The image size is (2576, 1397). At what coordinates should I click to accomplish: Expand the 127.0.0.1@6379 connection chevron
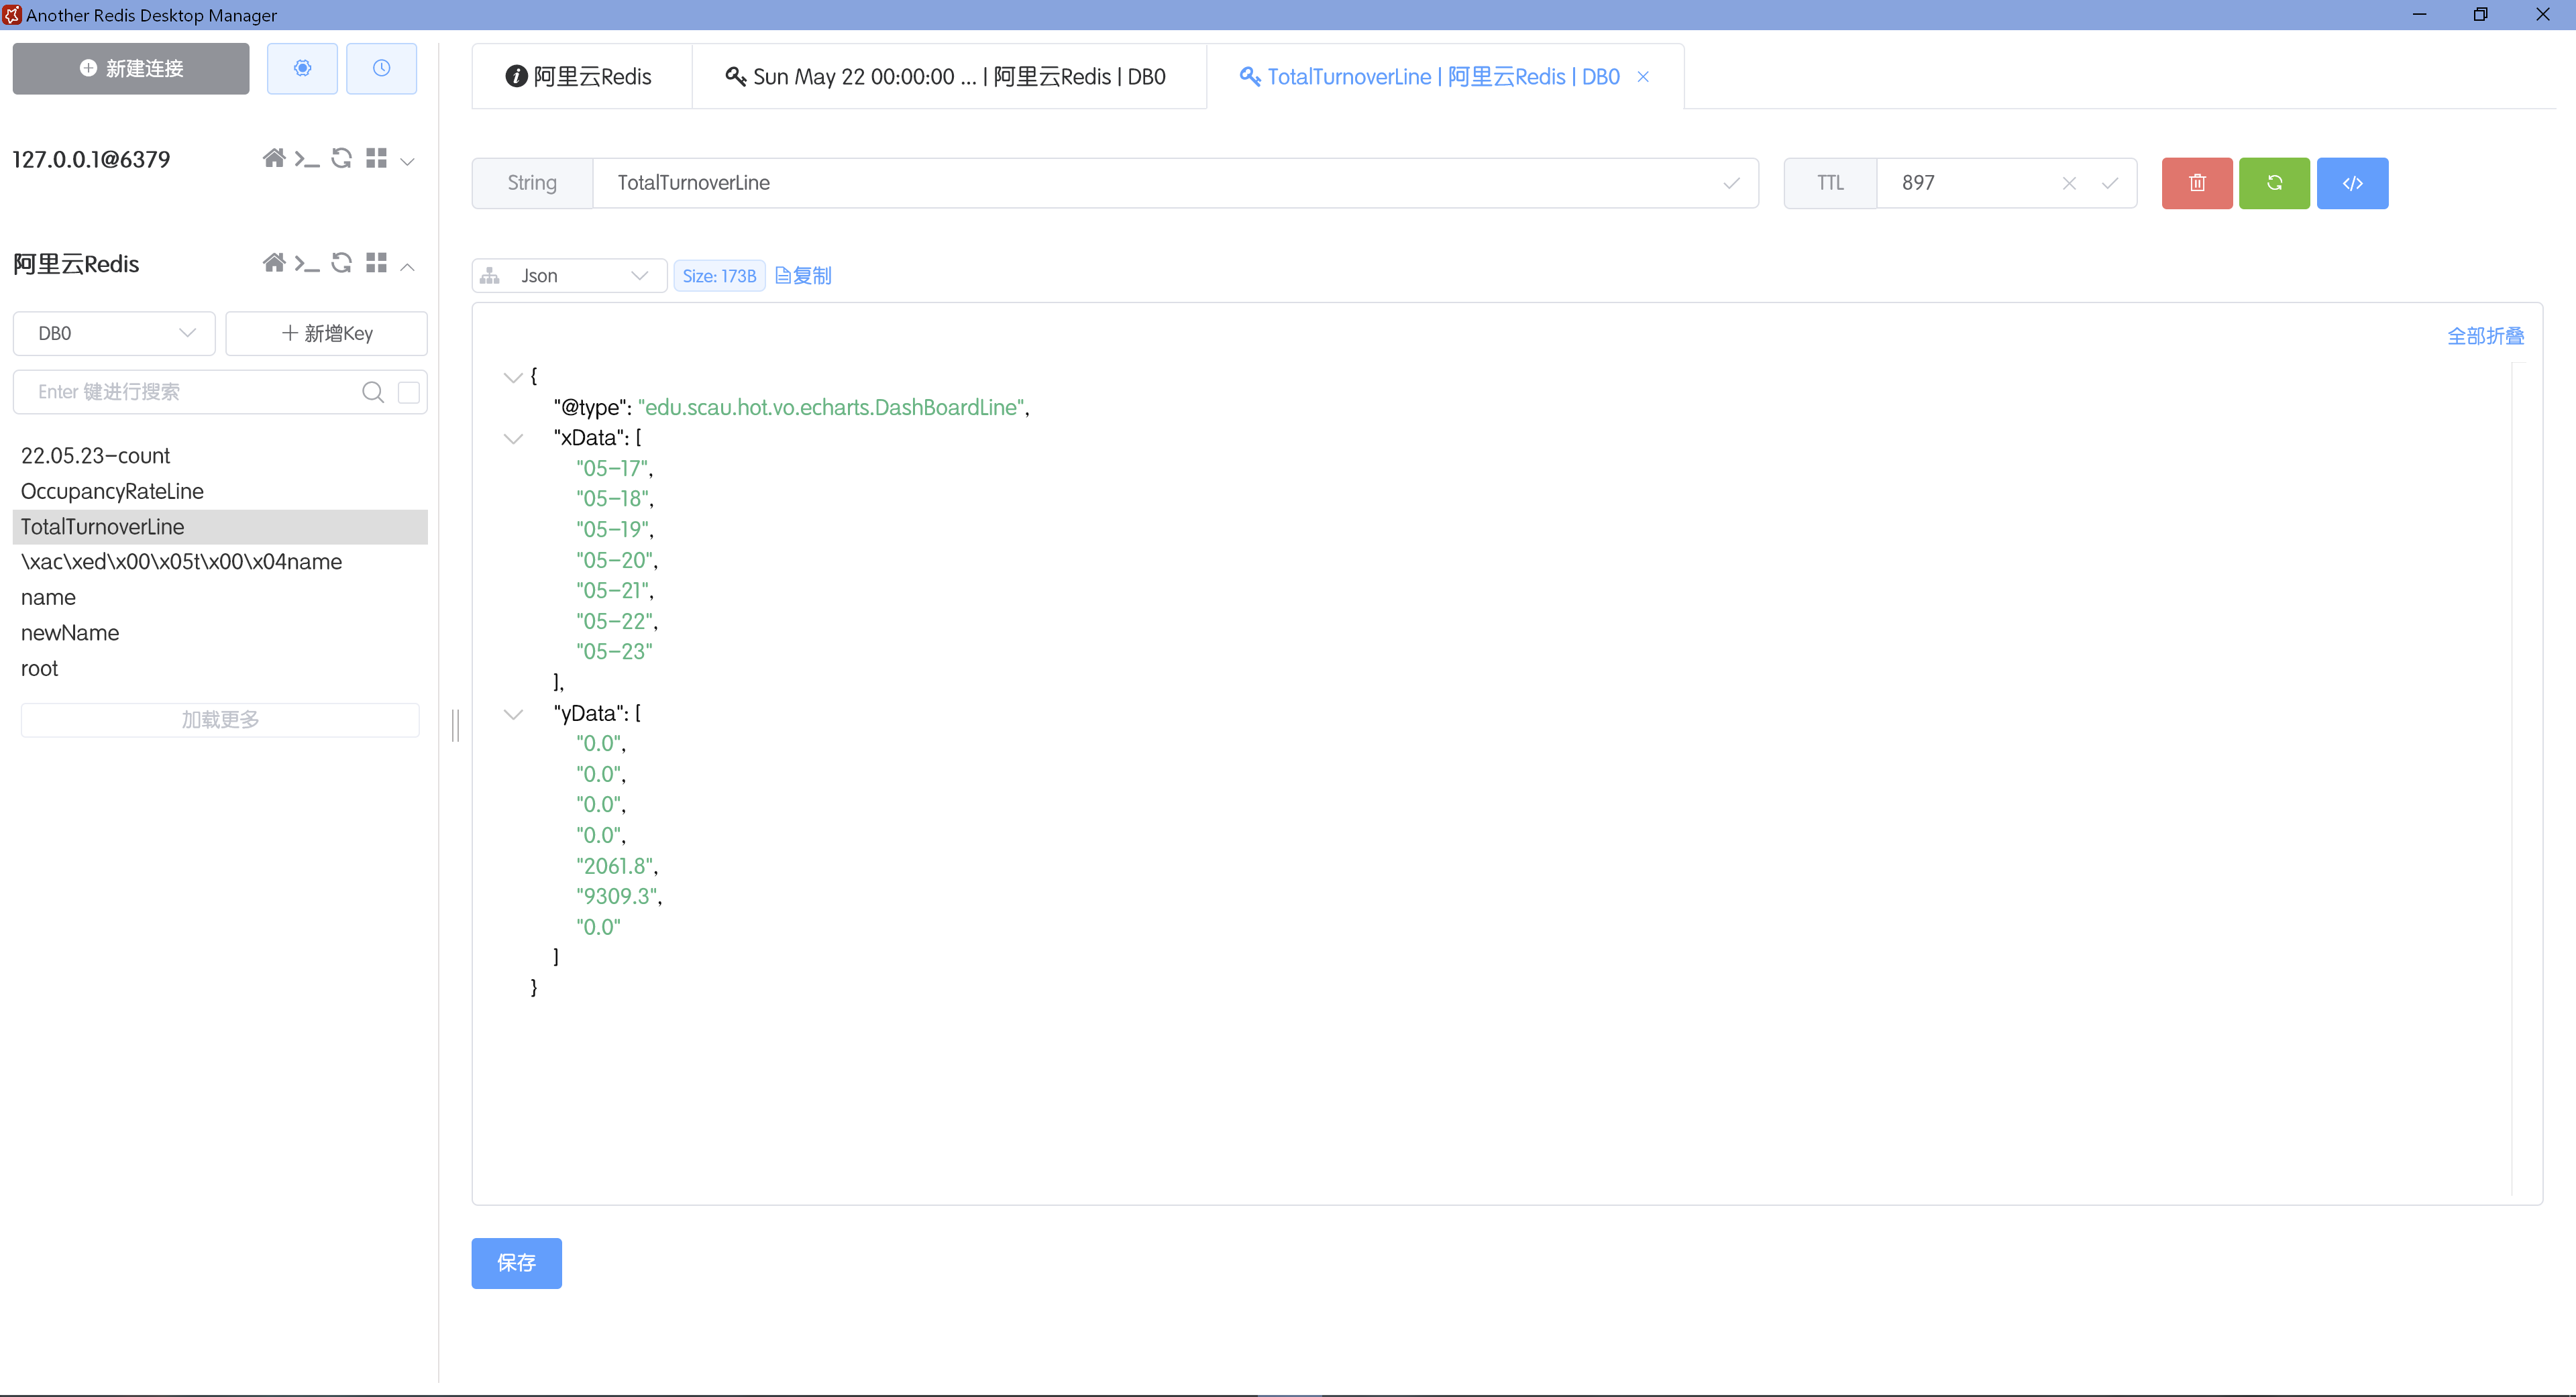point(407,161)
